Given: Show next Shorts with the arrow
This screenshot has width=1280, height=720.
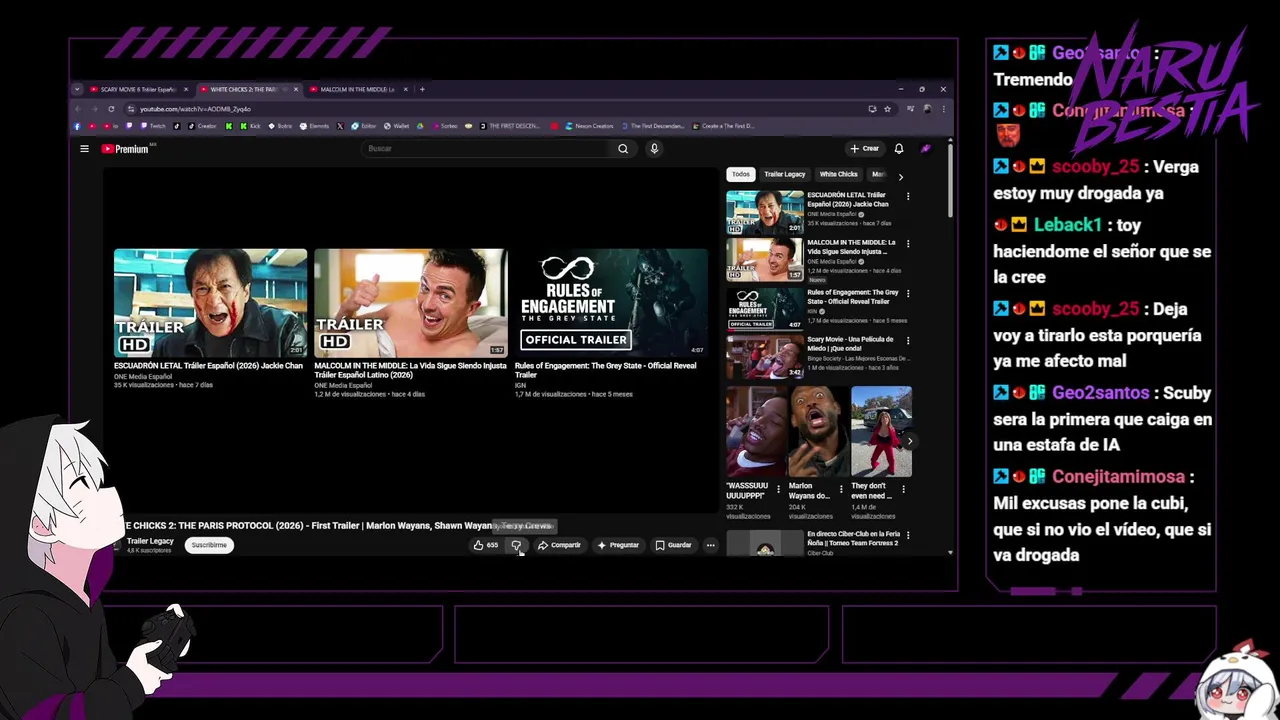Looking at the screenshot, I should (x=909, y=441).
